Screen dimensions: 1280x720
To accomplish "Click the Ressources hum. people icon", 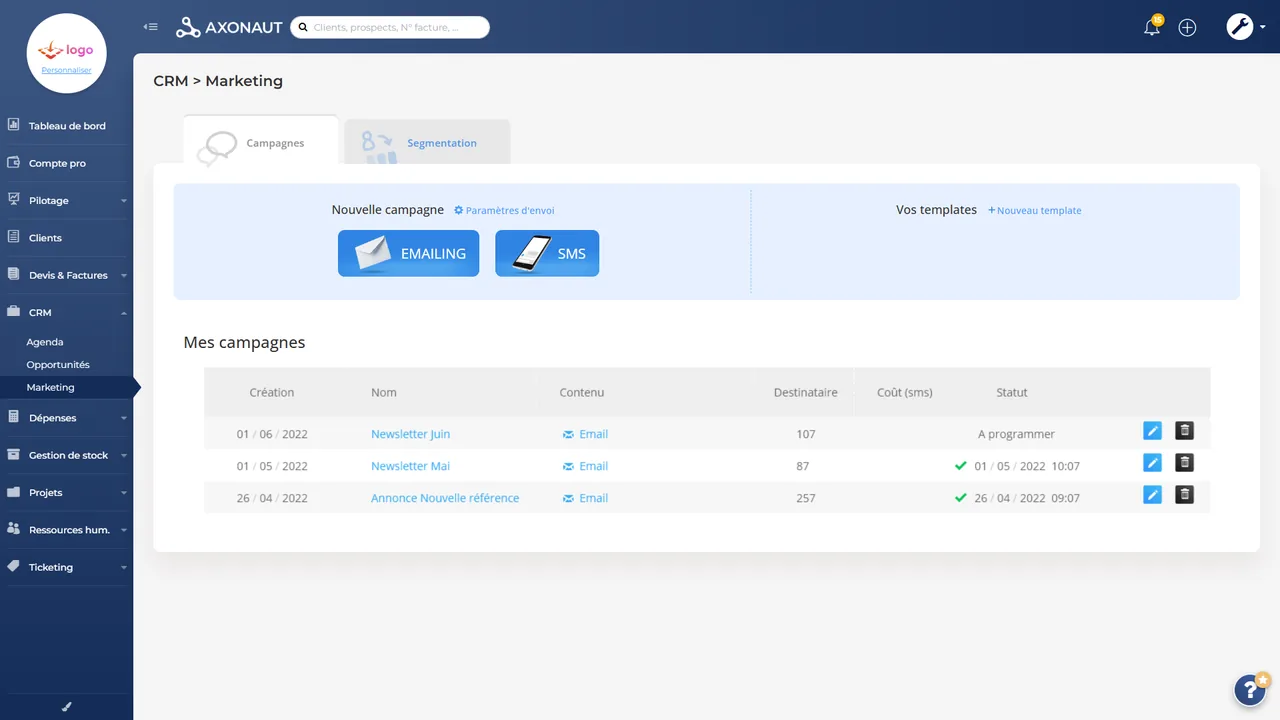I will click(13, 529).
